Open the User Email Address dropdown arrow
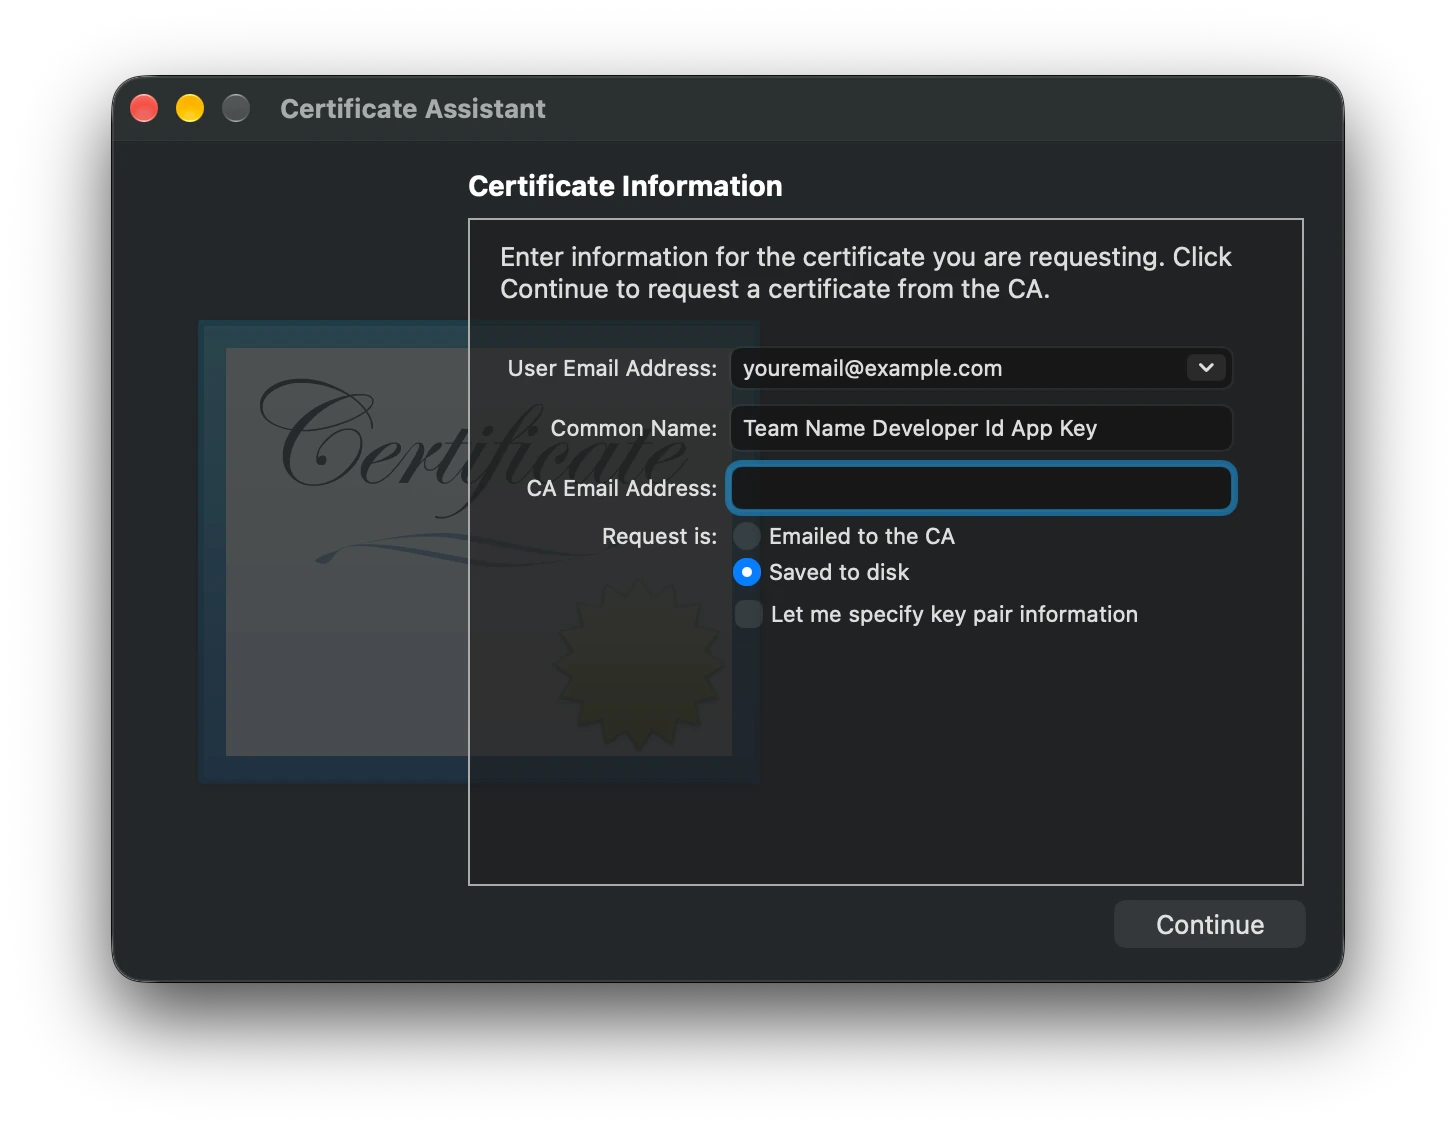This screenshot has height=1130, width=1456. (x=1206, y=367)
